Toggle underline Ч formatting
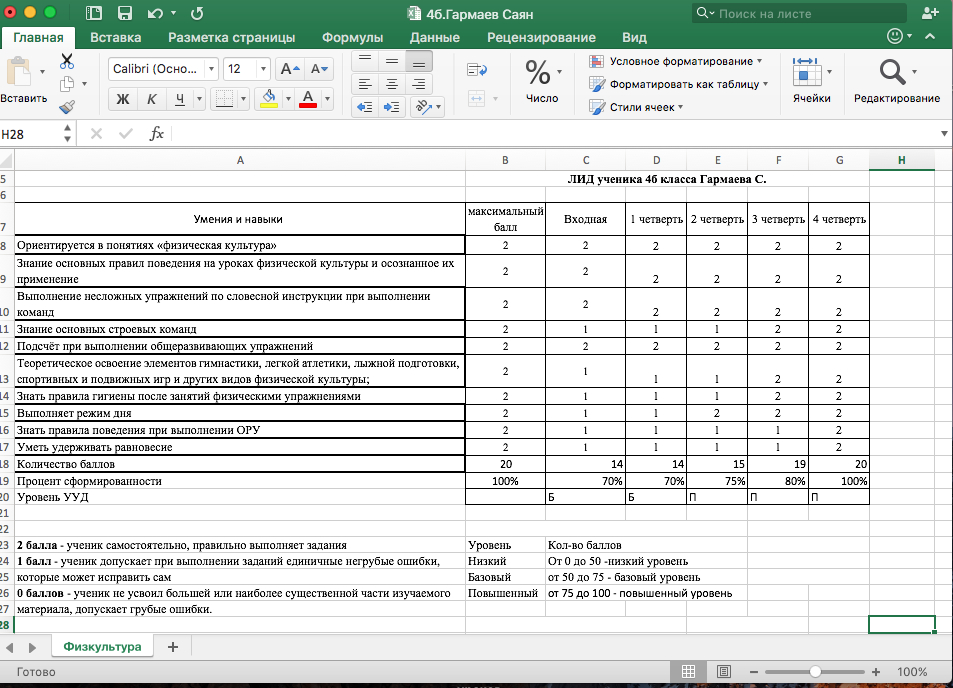The image size is (953, 688). click(180, 99)
